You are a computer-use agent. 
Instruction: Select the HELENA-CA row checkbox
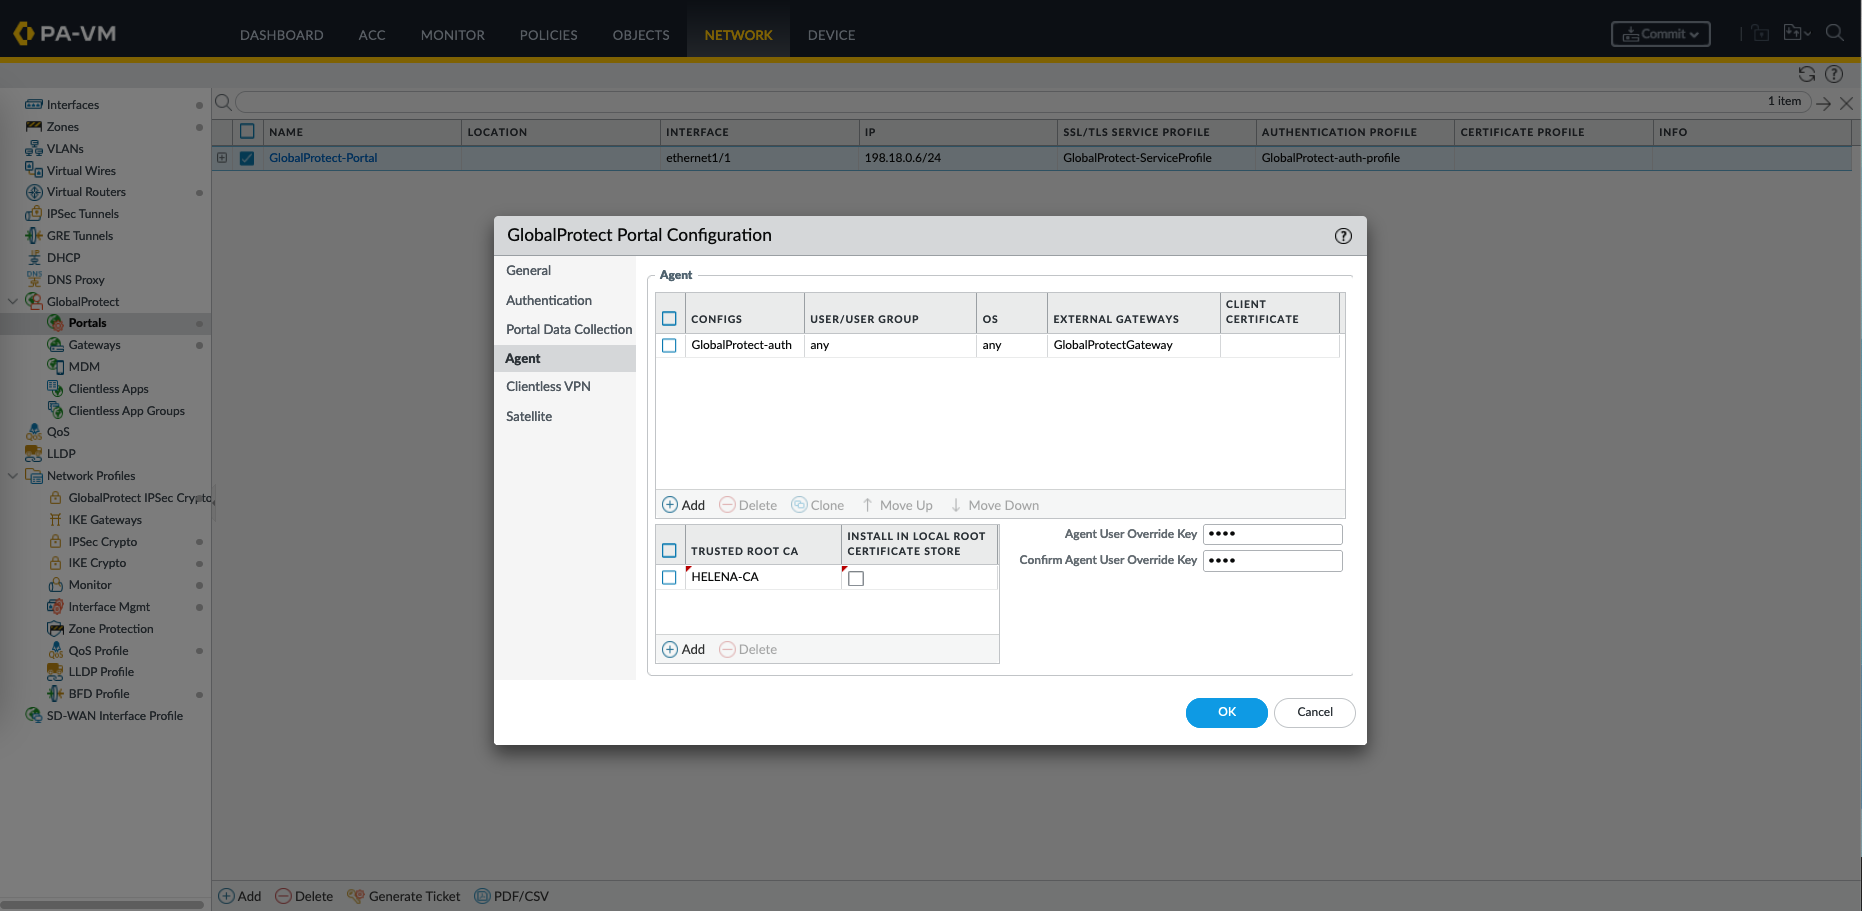click(x=670, y=577)
